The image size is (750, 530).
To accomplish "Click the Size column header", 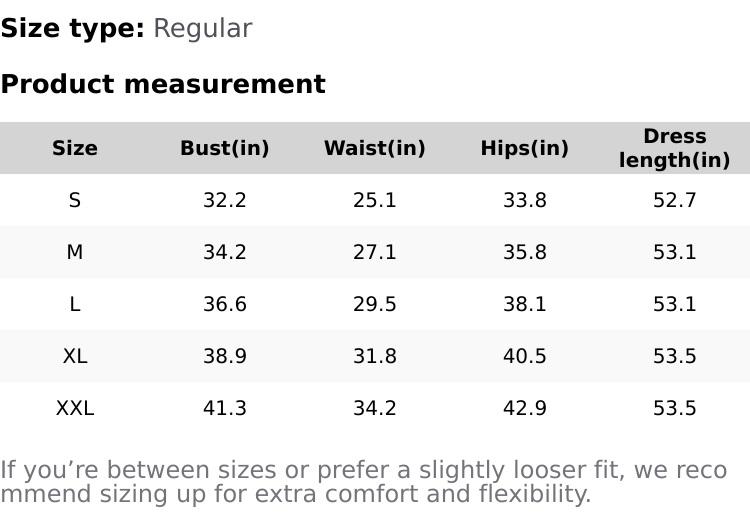I will pyautogui.click(x=75, y=148).
